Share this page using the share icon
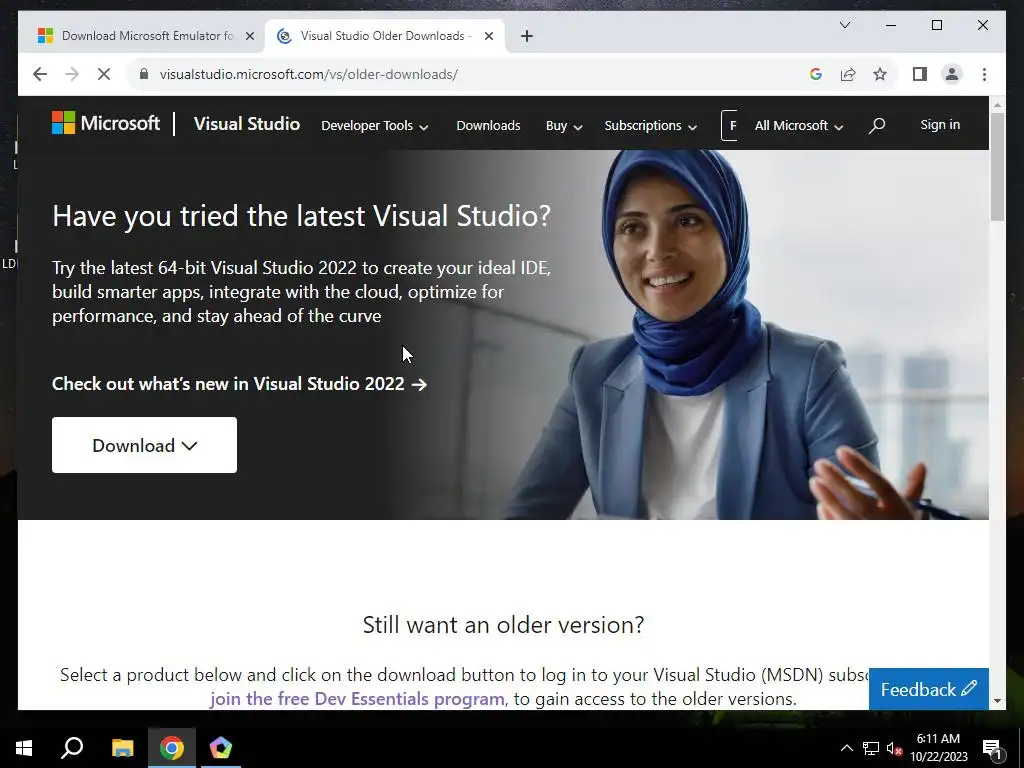 [x=848, y=74]
